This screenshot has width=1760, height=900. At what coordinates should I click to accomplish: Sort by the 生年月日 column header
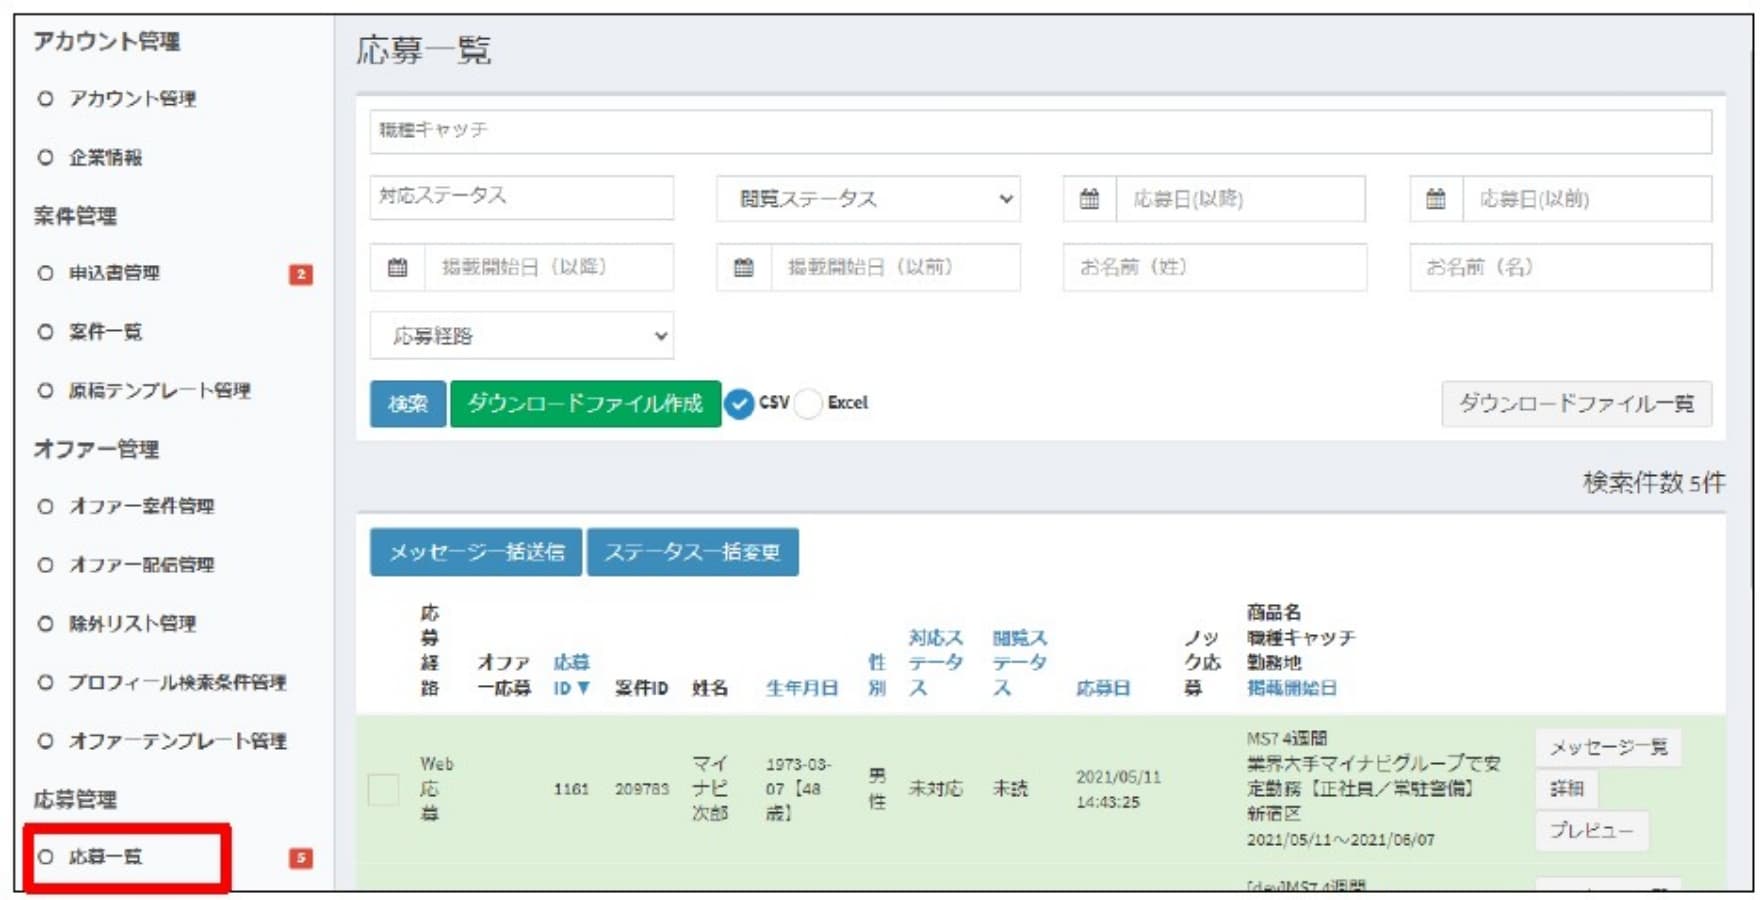coord(801,688)
